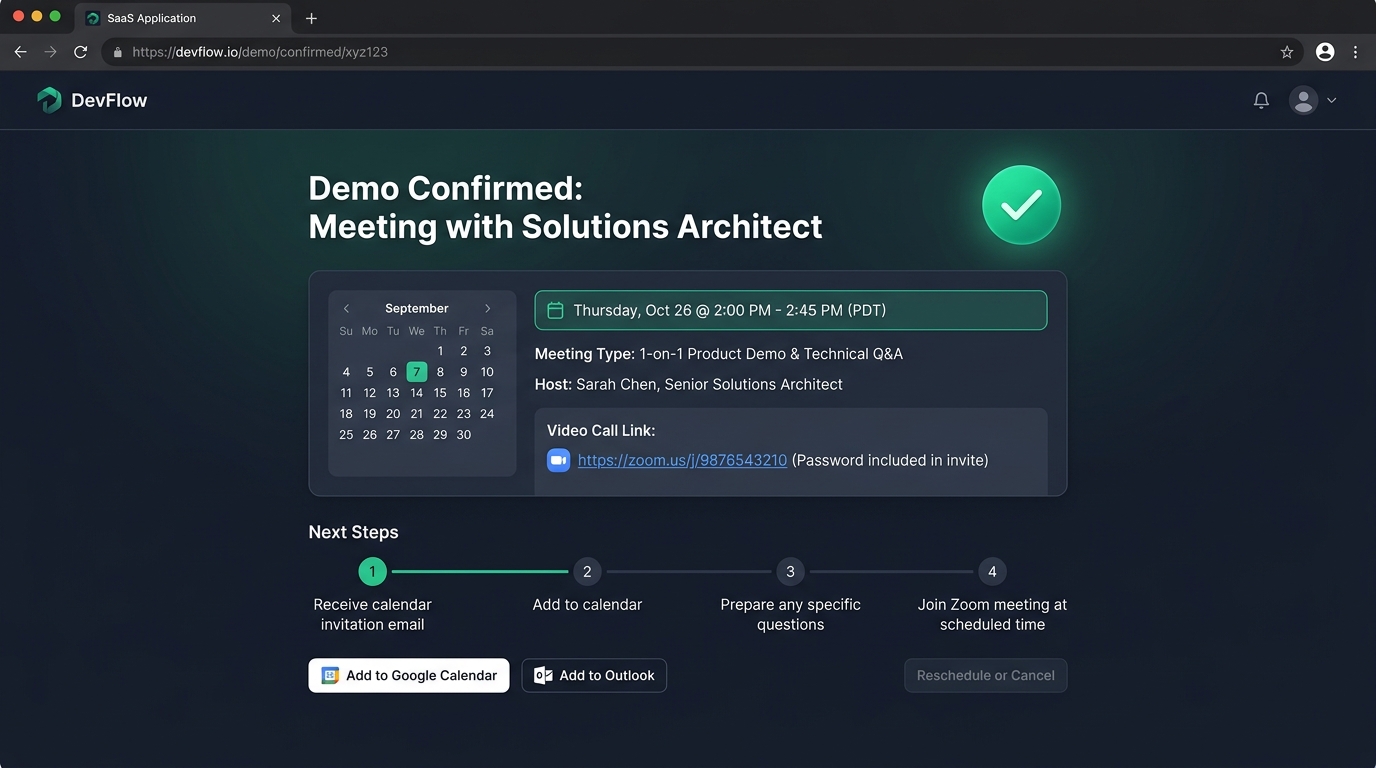
Task: Click the site lock icon
Action: 118,52
